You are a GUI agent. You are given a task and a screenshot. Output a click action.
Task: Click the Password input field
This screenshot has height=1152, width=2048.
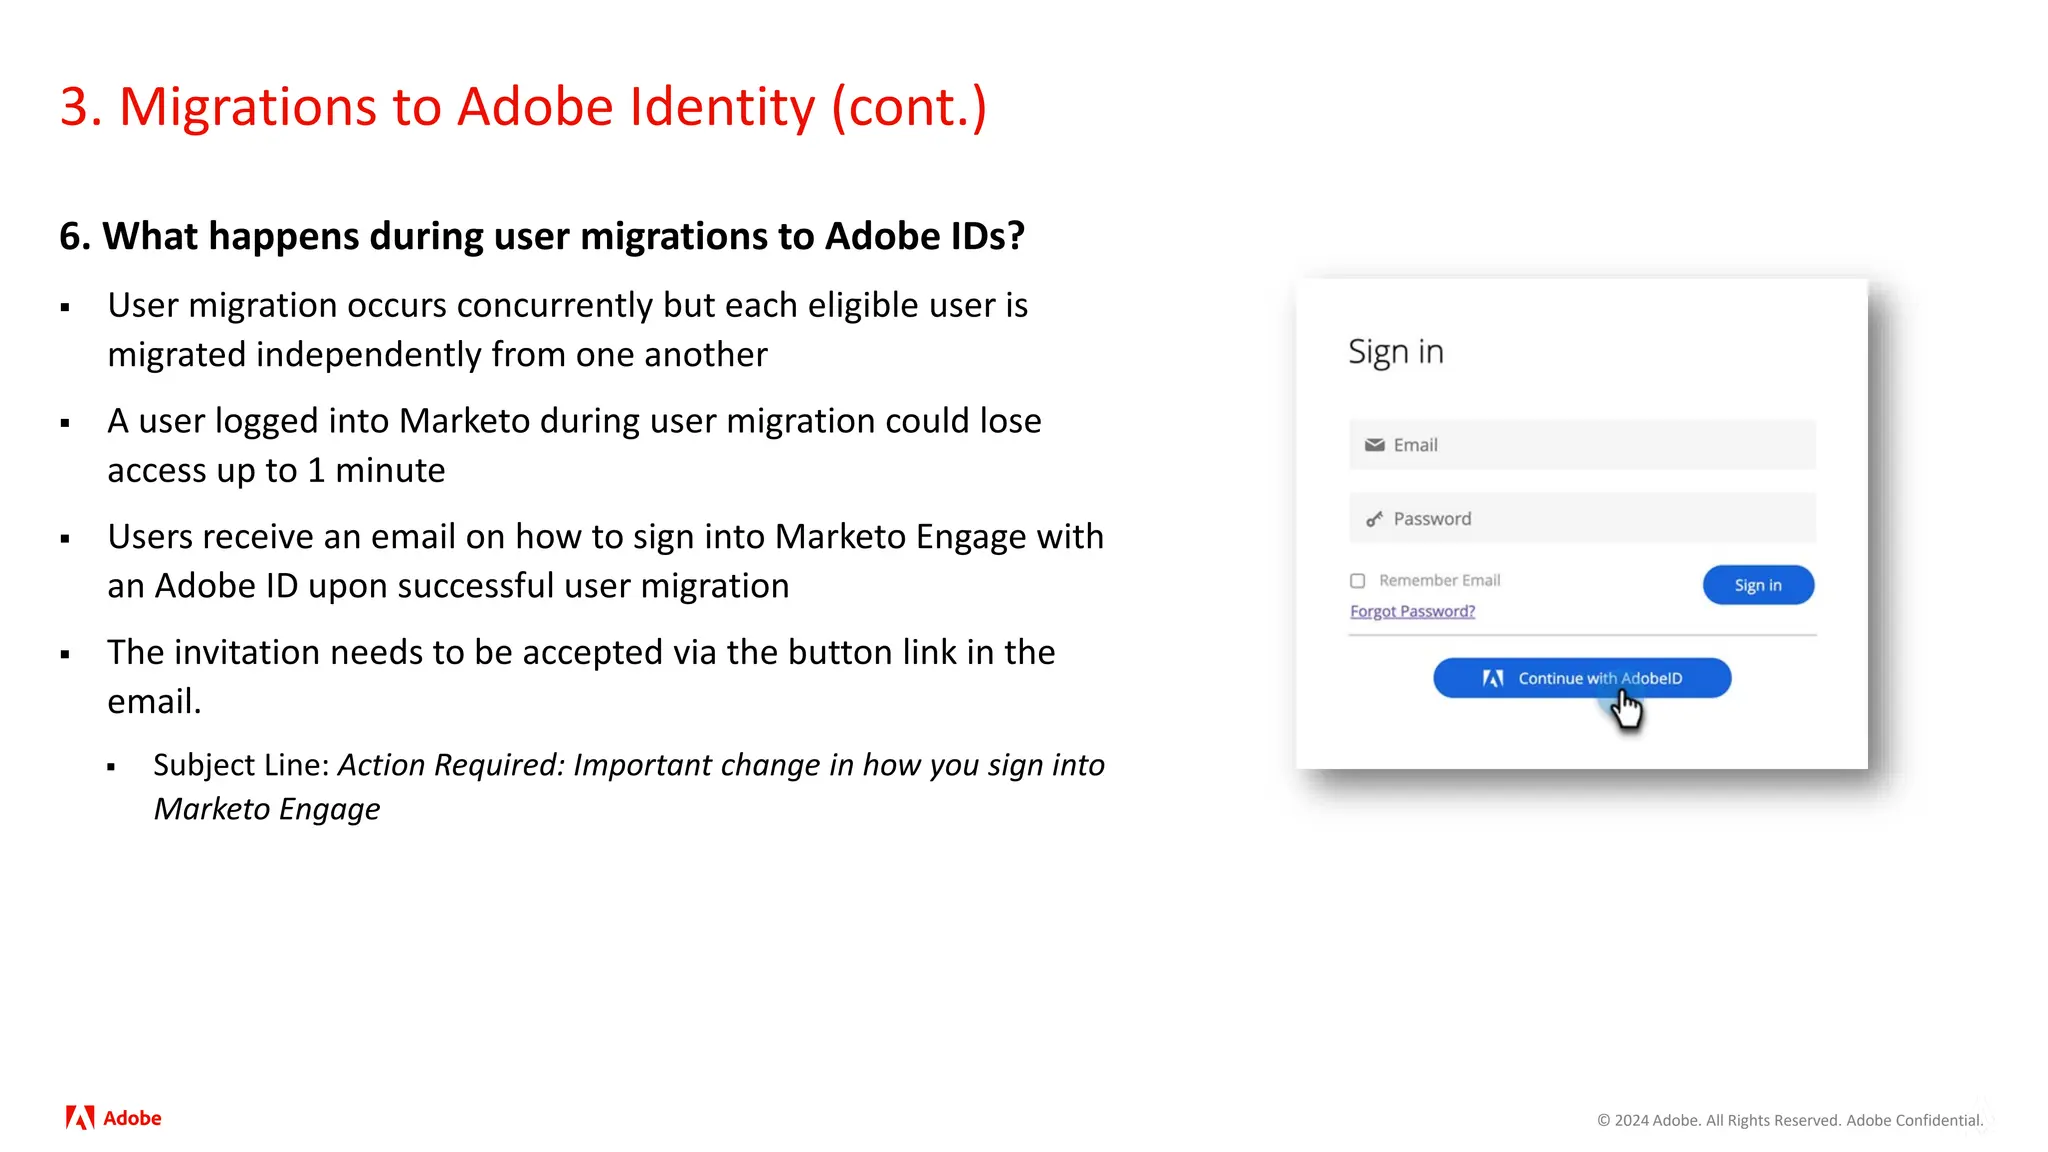(x=1582, y=518)
